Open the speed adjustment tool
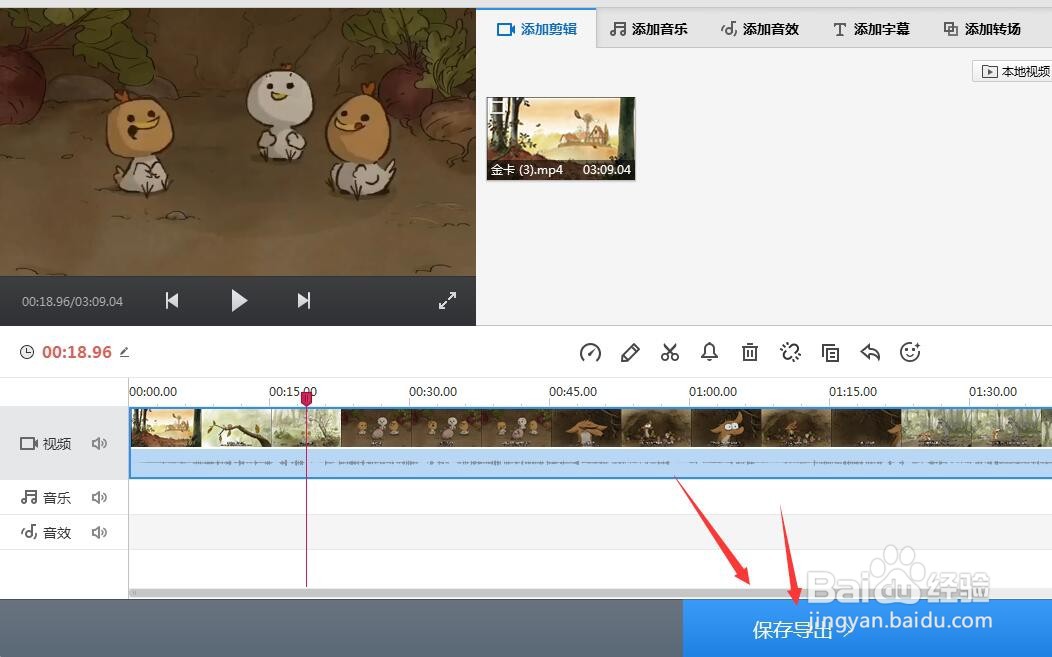This screenshot has height=657, width=1052. click(590, 352)
